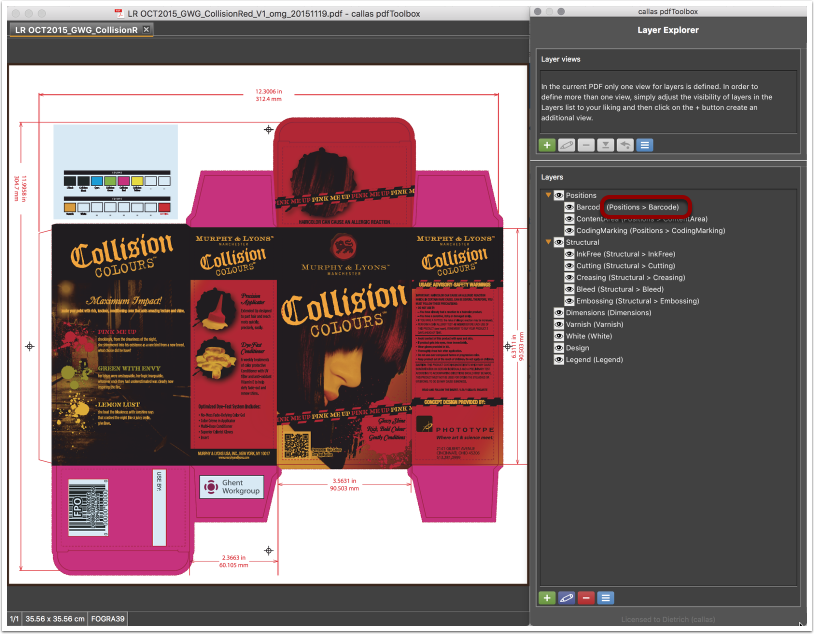The height and width of the screenshot is (634, 814).
Task: Click the PDF file icon in title bar
Action: point(119,13)
